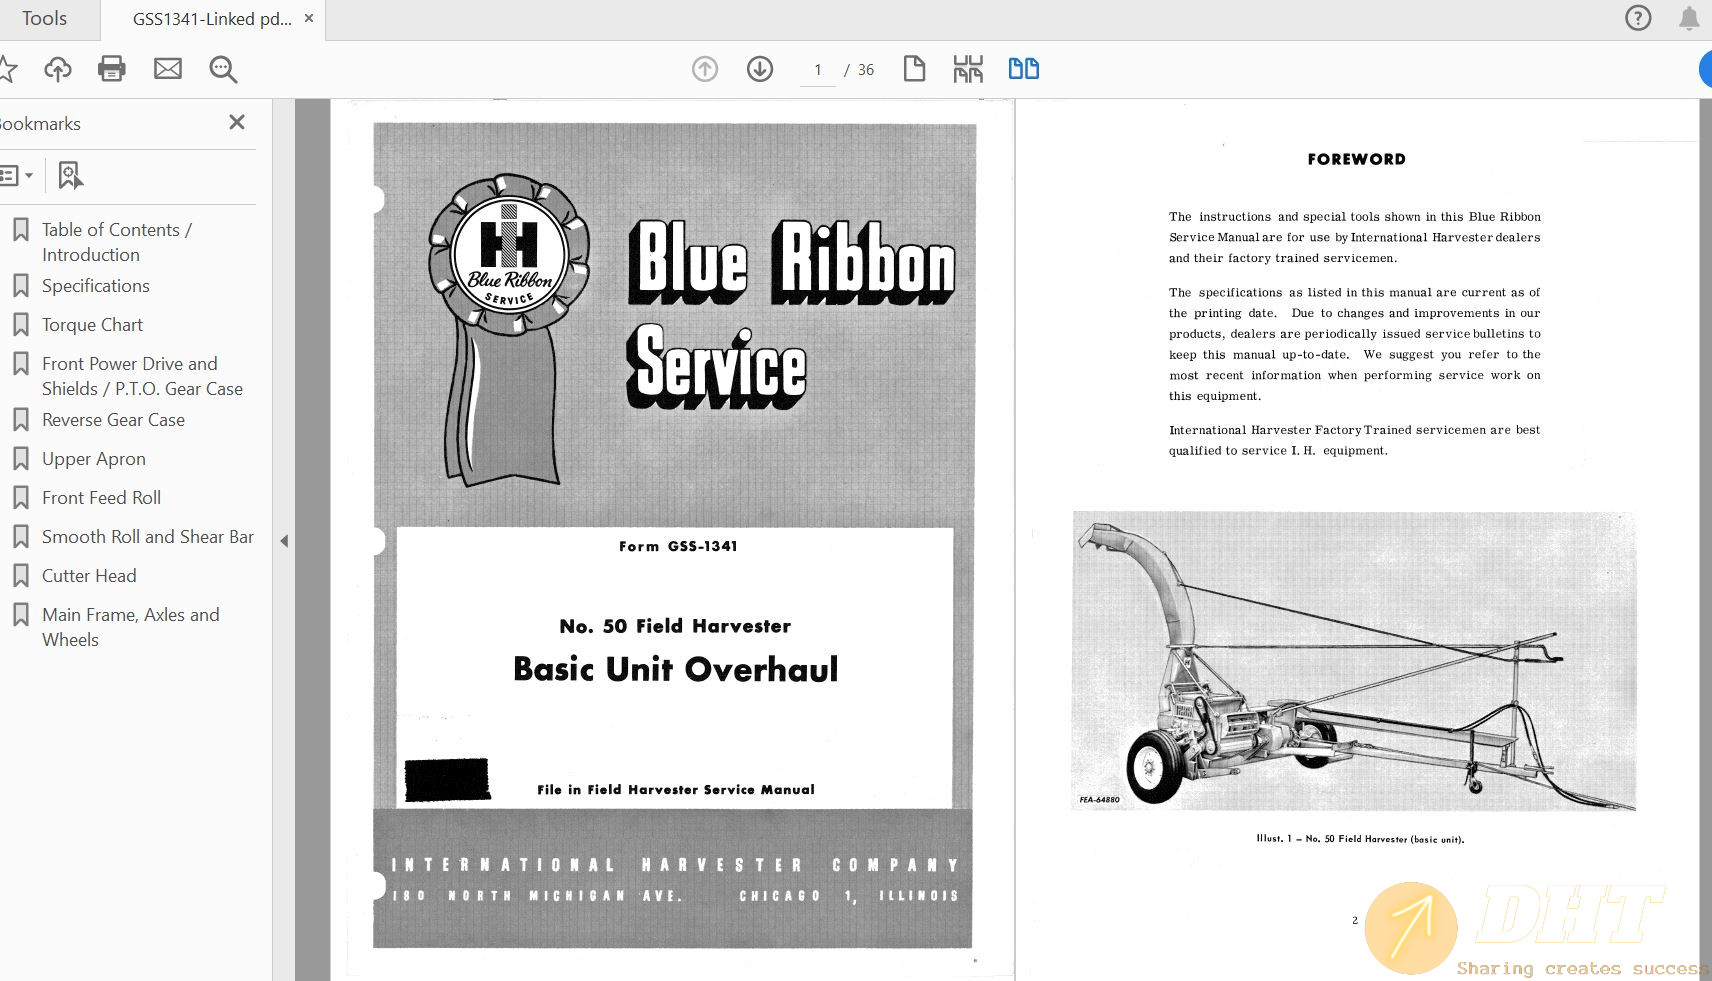Open bookmarks options dropdown menu

pos(17,176)
